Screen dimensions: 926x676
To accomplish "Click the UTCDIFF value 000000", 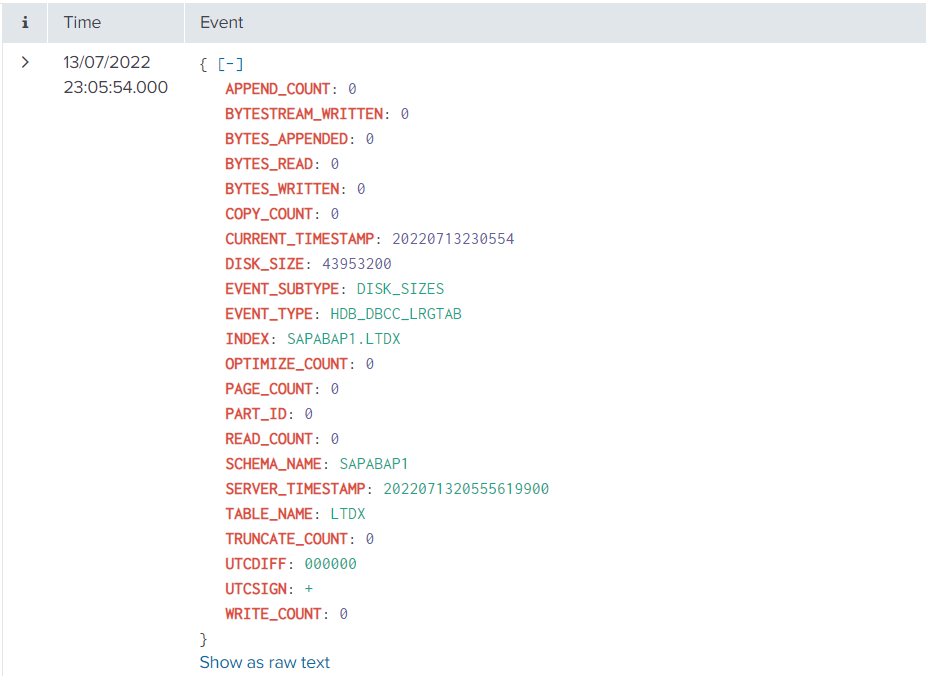I will point(330,564).
